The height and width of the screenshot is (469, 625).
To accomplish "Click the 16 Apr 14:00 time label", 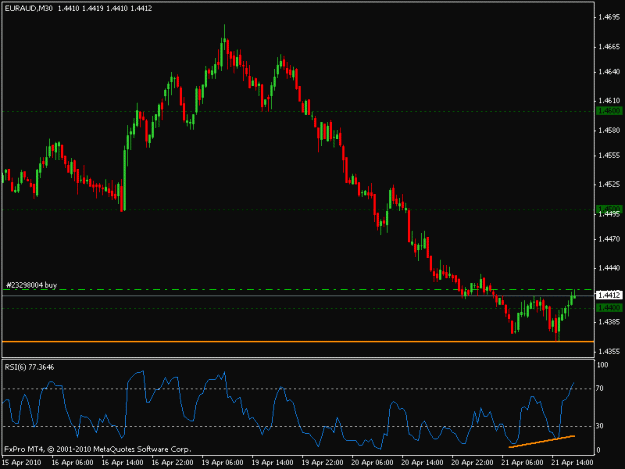I will [122, 462].
